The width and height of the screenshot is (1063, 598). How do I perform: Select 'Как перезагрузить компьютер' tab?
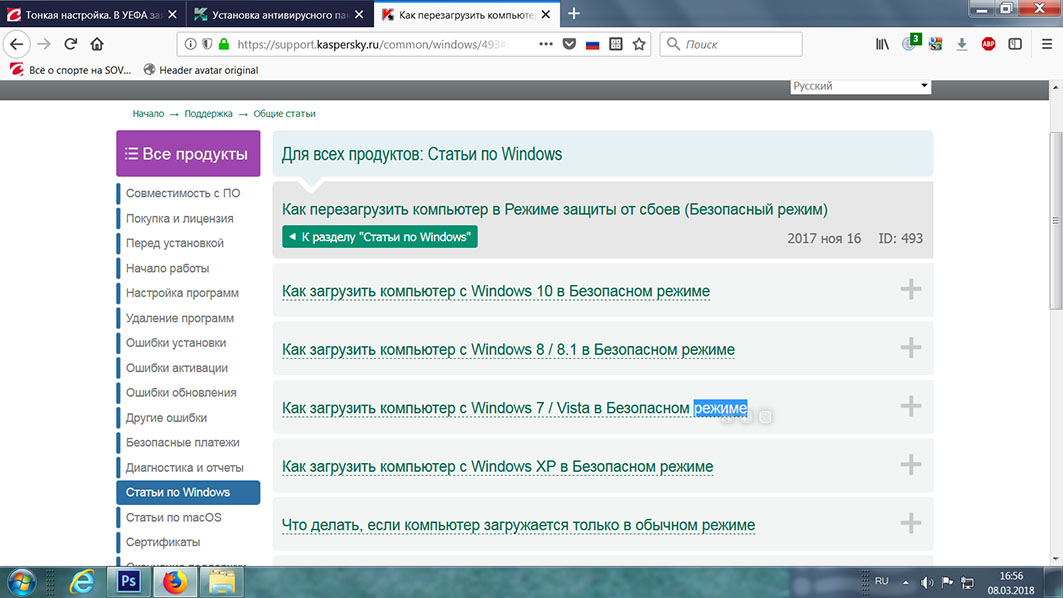tap(467, 14)
